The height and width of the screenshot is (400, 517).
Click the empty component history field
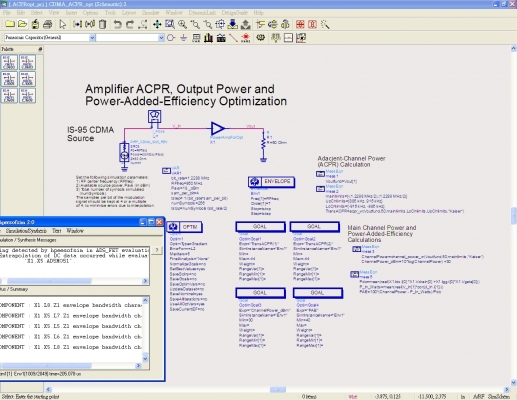pyautogui.click(x=127, y=38)
